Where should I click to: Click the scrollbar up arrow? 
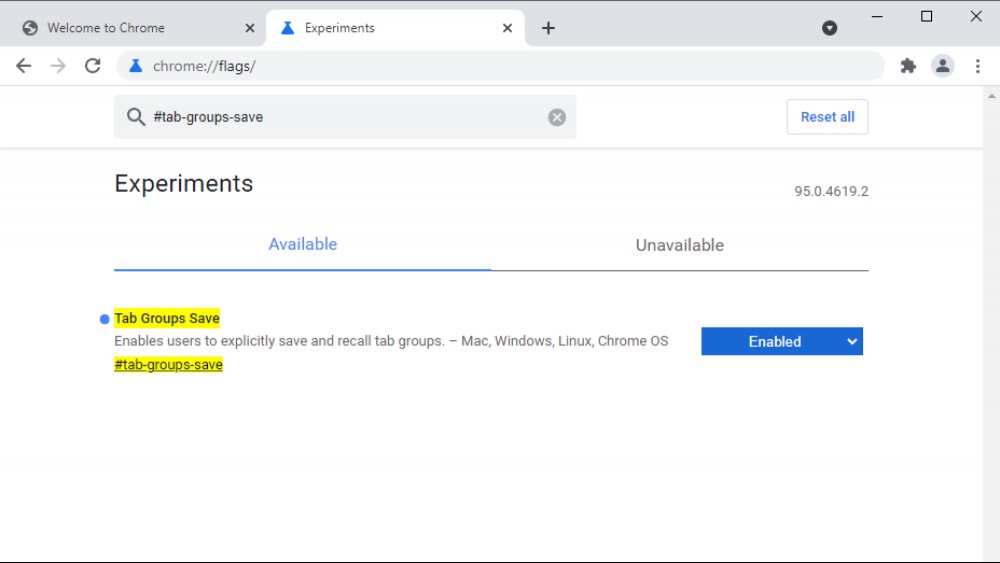(x=991, y=96)
